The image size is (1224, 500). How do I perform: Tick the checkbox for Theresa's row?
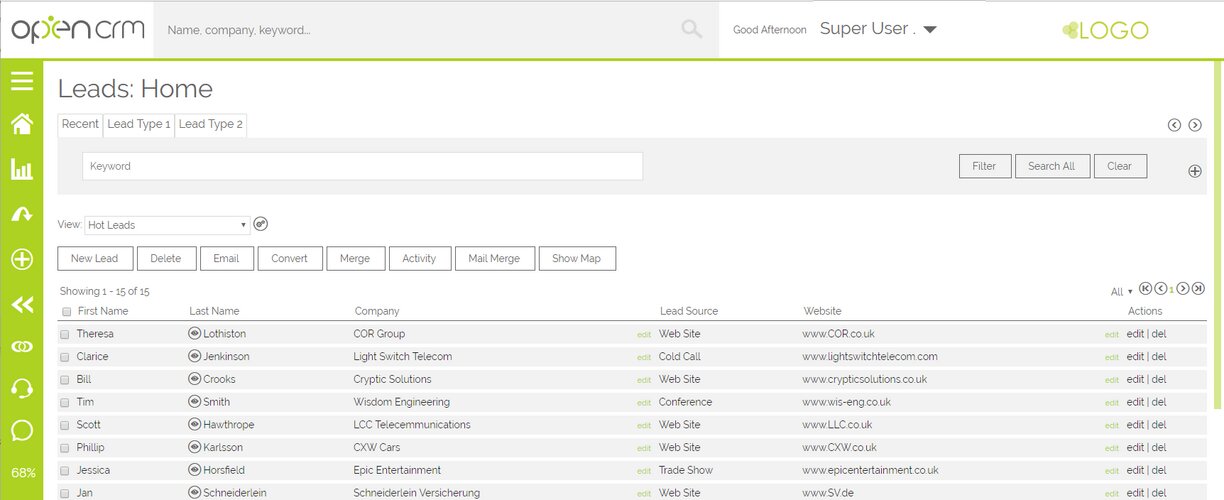pyautogui.click(x=65, y=334)
